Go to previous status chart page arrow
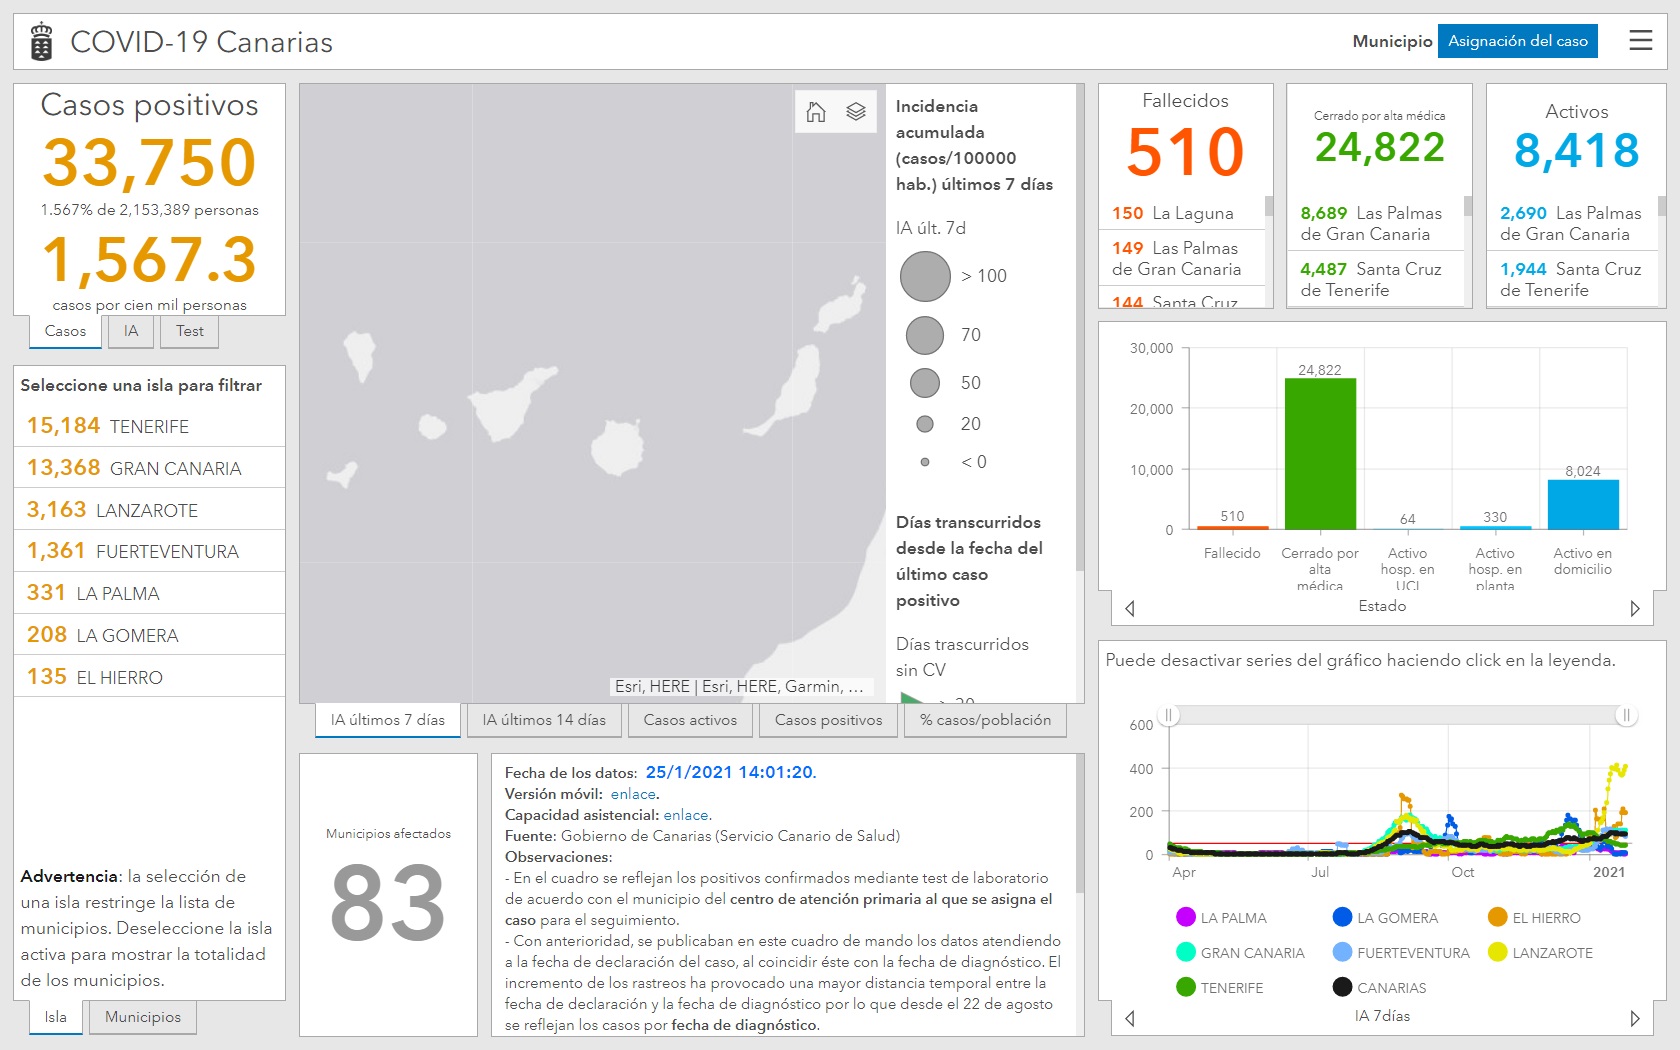The height and width of the screenshot is (1050, 1680). pyautogui.click(x=1130, y=608)
